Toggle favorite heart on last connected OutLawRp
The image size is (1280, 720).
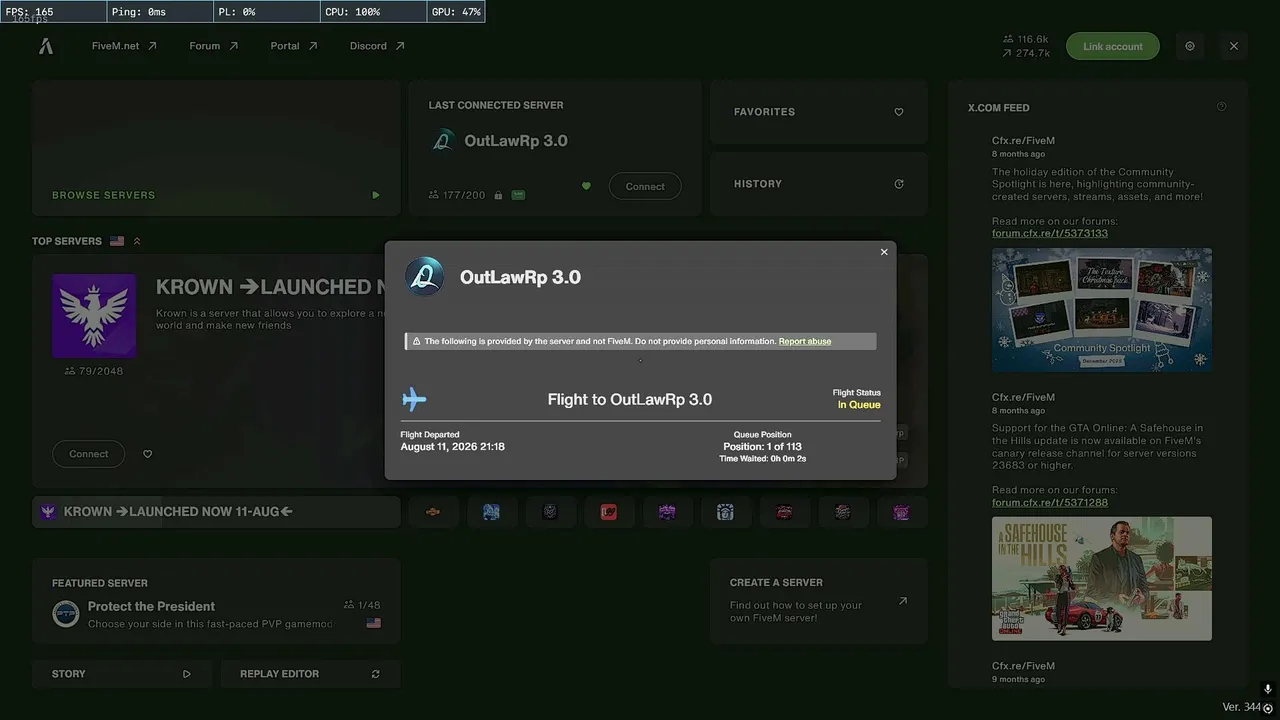tap(586, 186)
